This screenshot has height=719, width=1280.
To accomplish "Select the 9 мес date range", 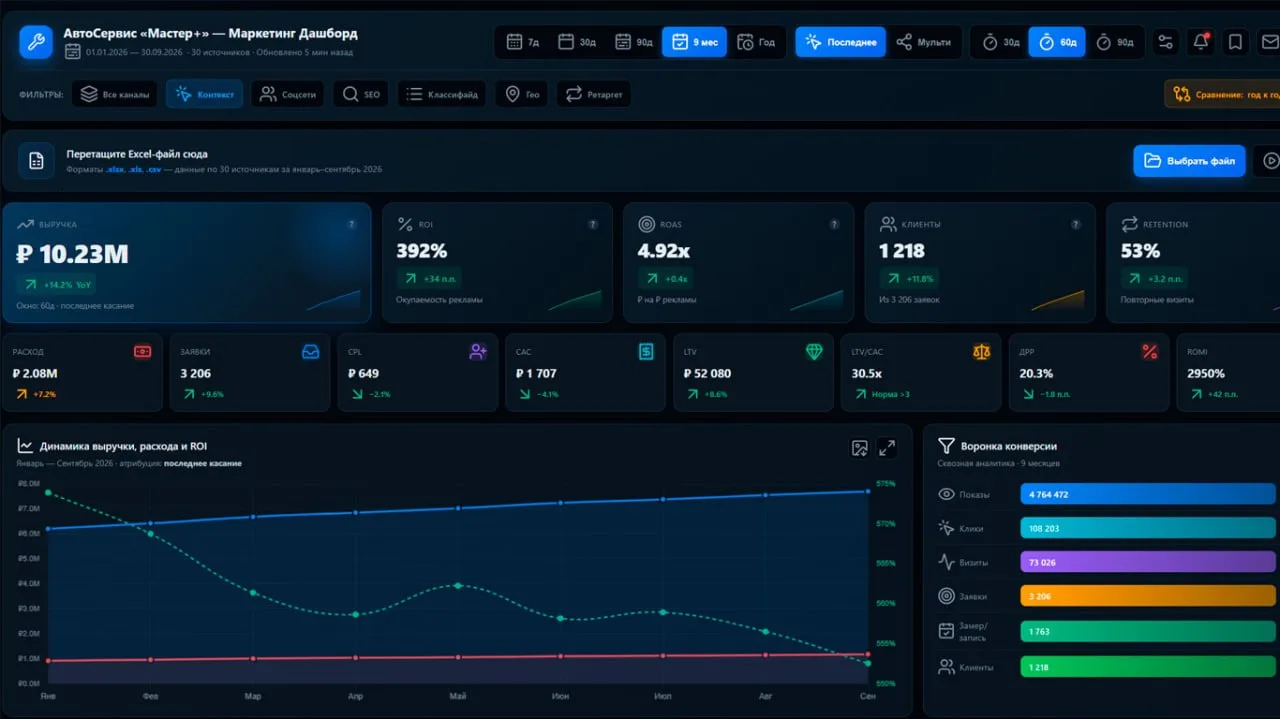I will pos(694,42).
